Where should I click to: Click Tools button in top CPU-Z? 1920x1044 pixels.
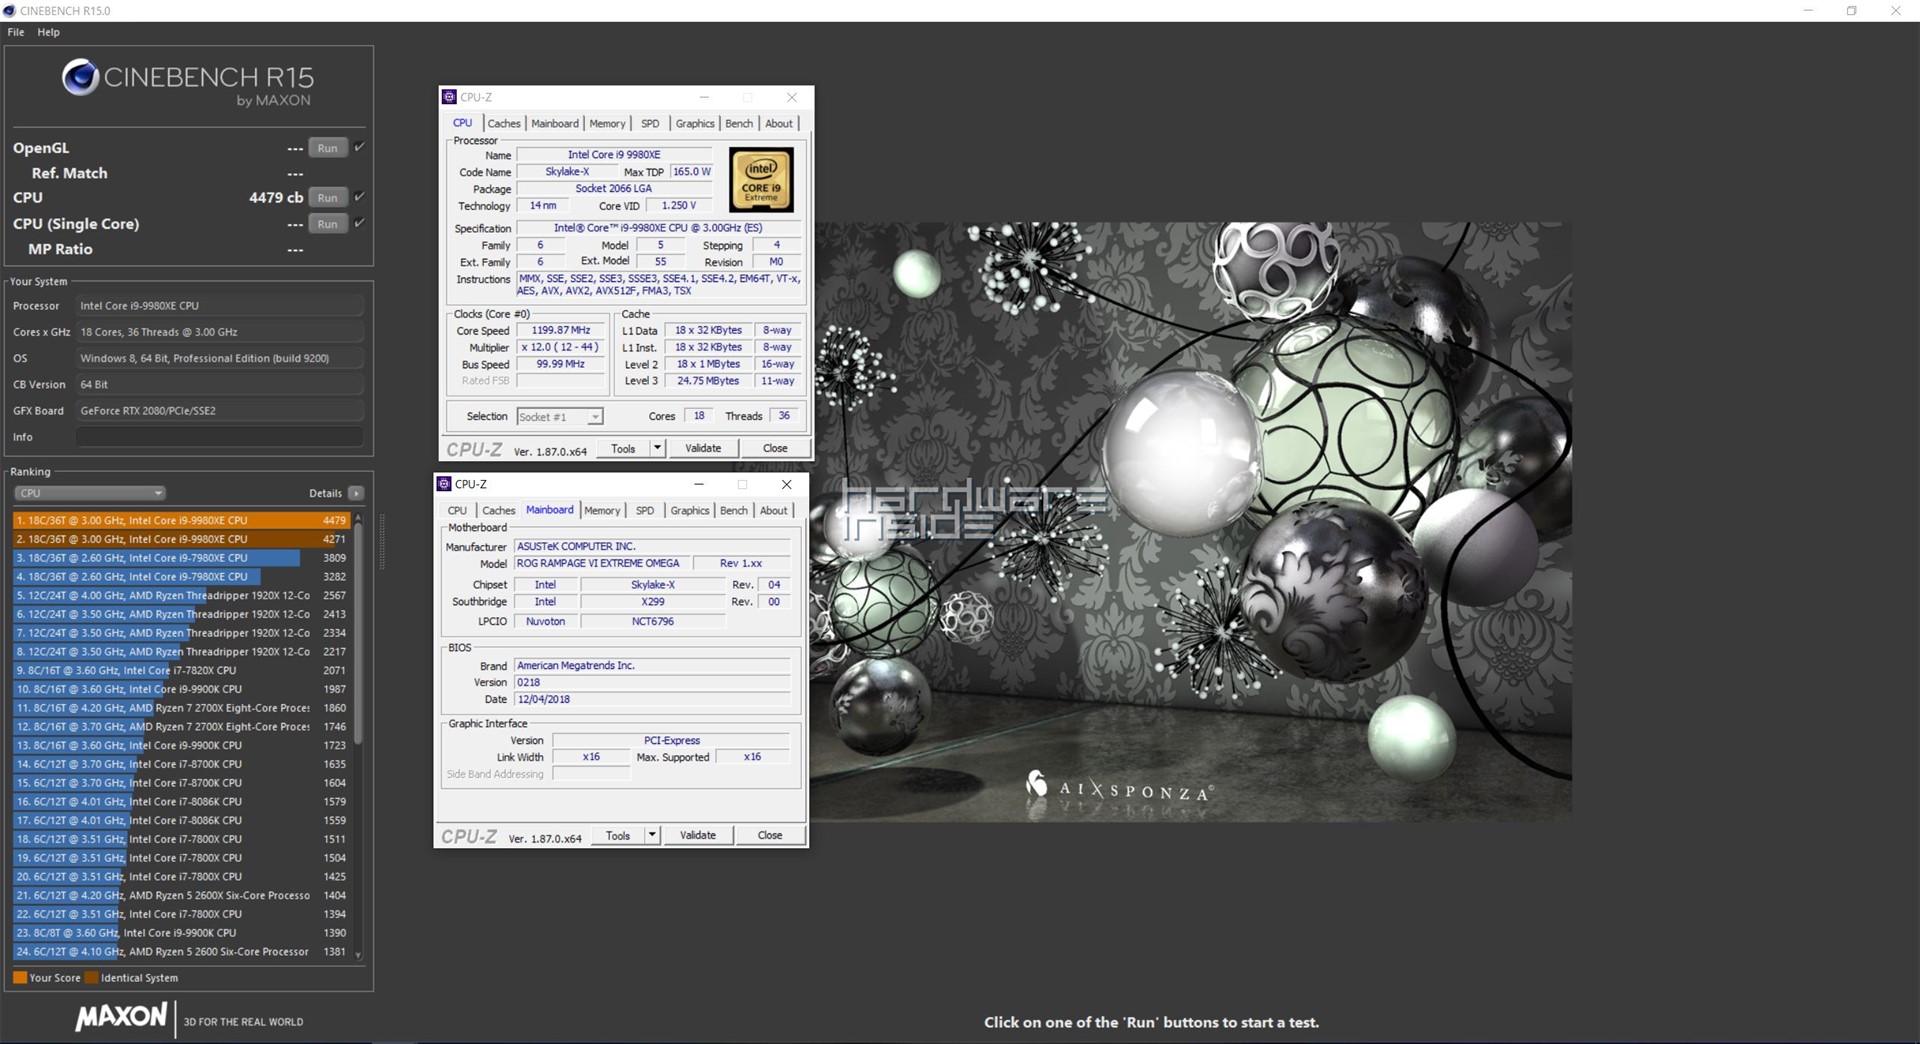[x=623, y=448]
